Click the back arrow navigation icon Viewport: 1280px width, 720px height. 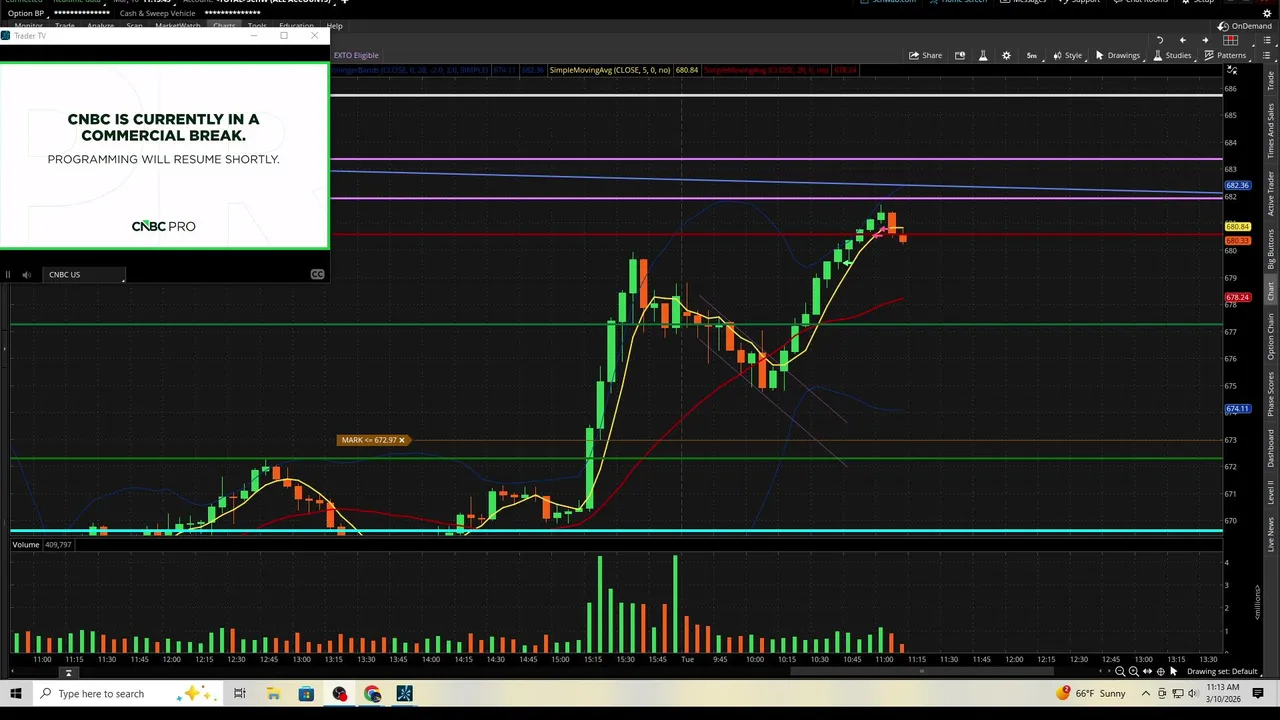coord(1182,40)
